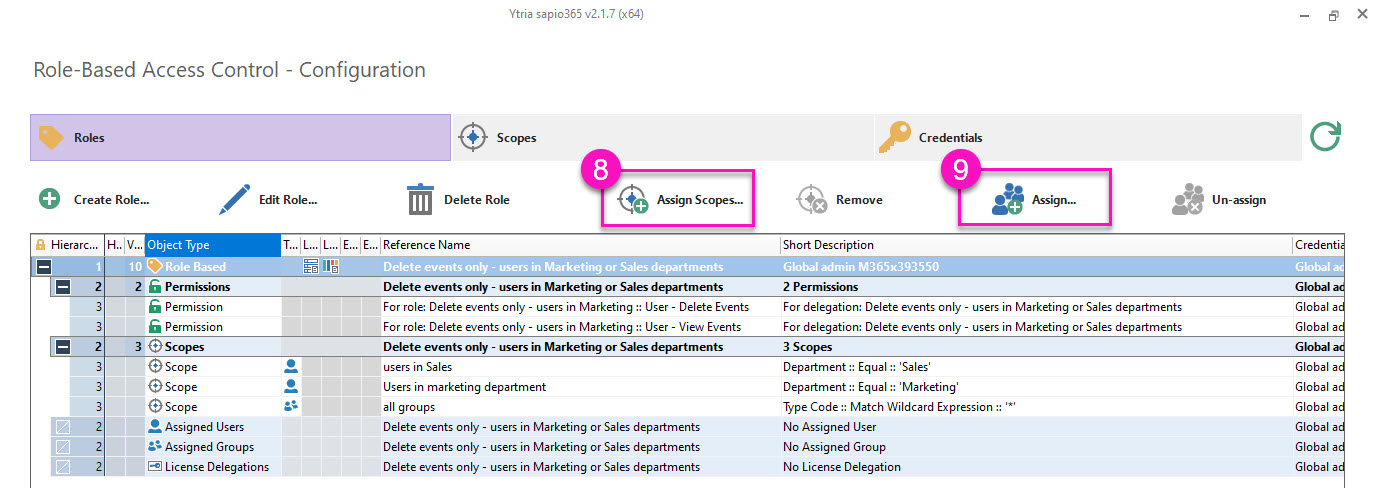
Task: Toggle the empty box beside Assigned Groups
Action: [x=63, y=447]
